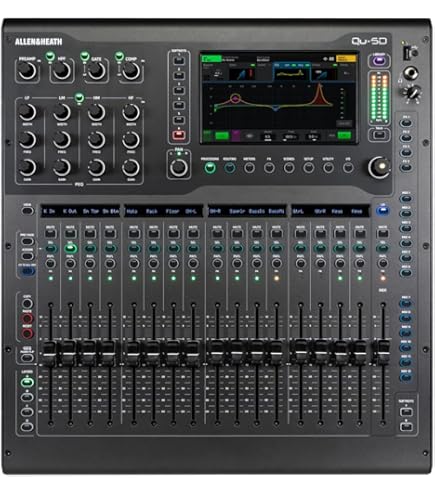Mute the LR master strip
The height and width of the screenshot is (495, 435).
pyautogui.click(x=383, y=233)
